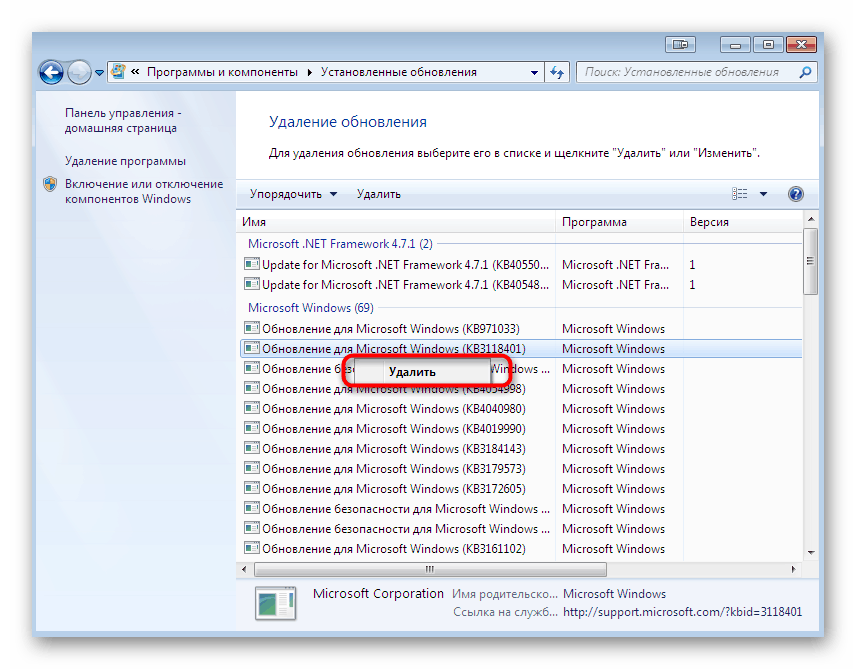856x669 pixels.
Task: Click the refresh button beside address bar
Action: click(x=557, y=72)
